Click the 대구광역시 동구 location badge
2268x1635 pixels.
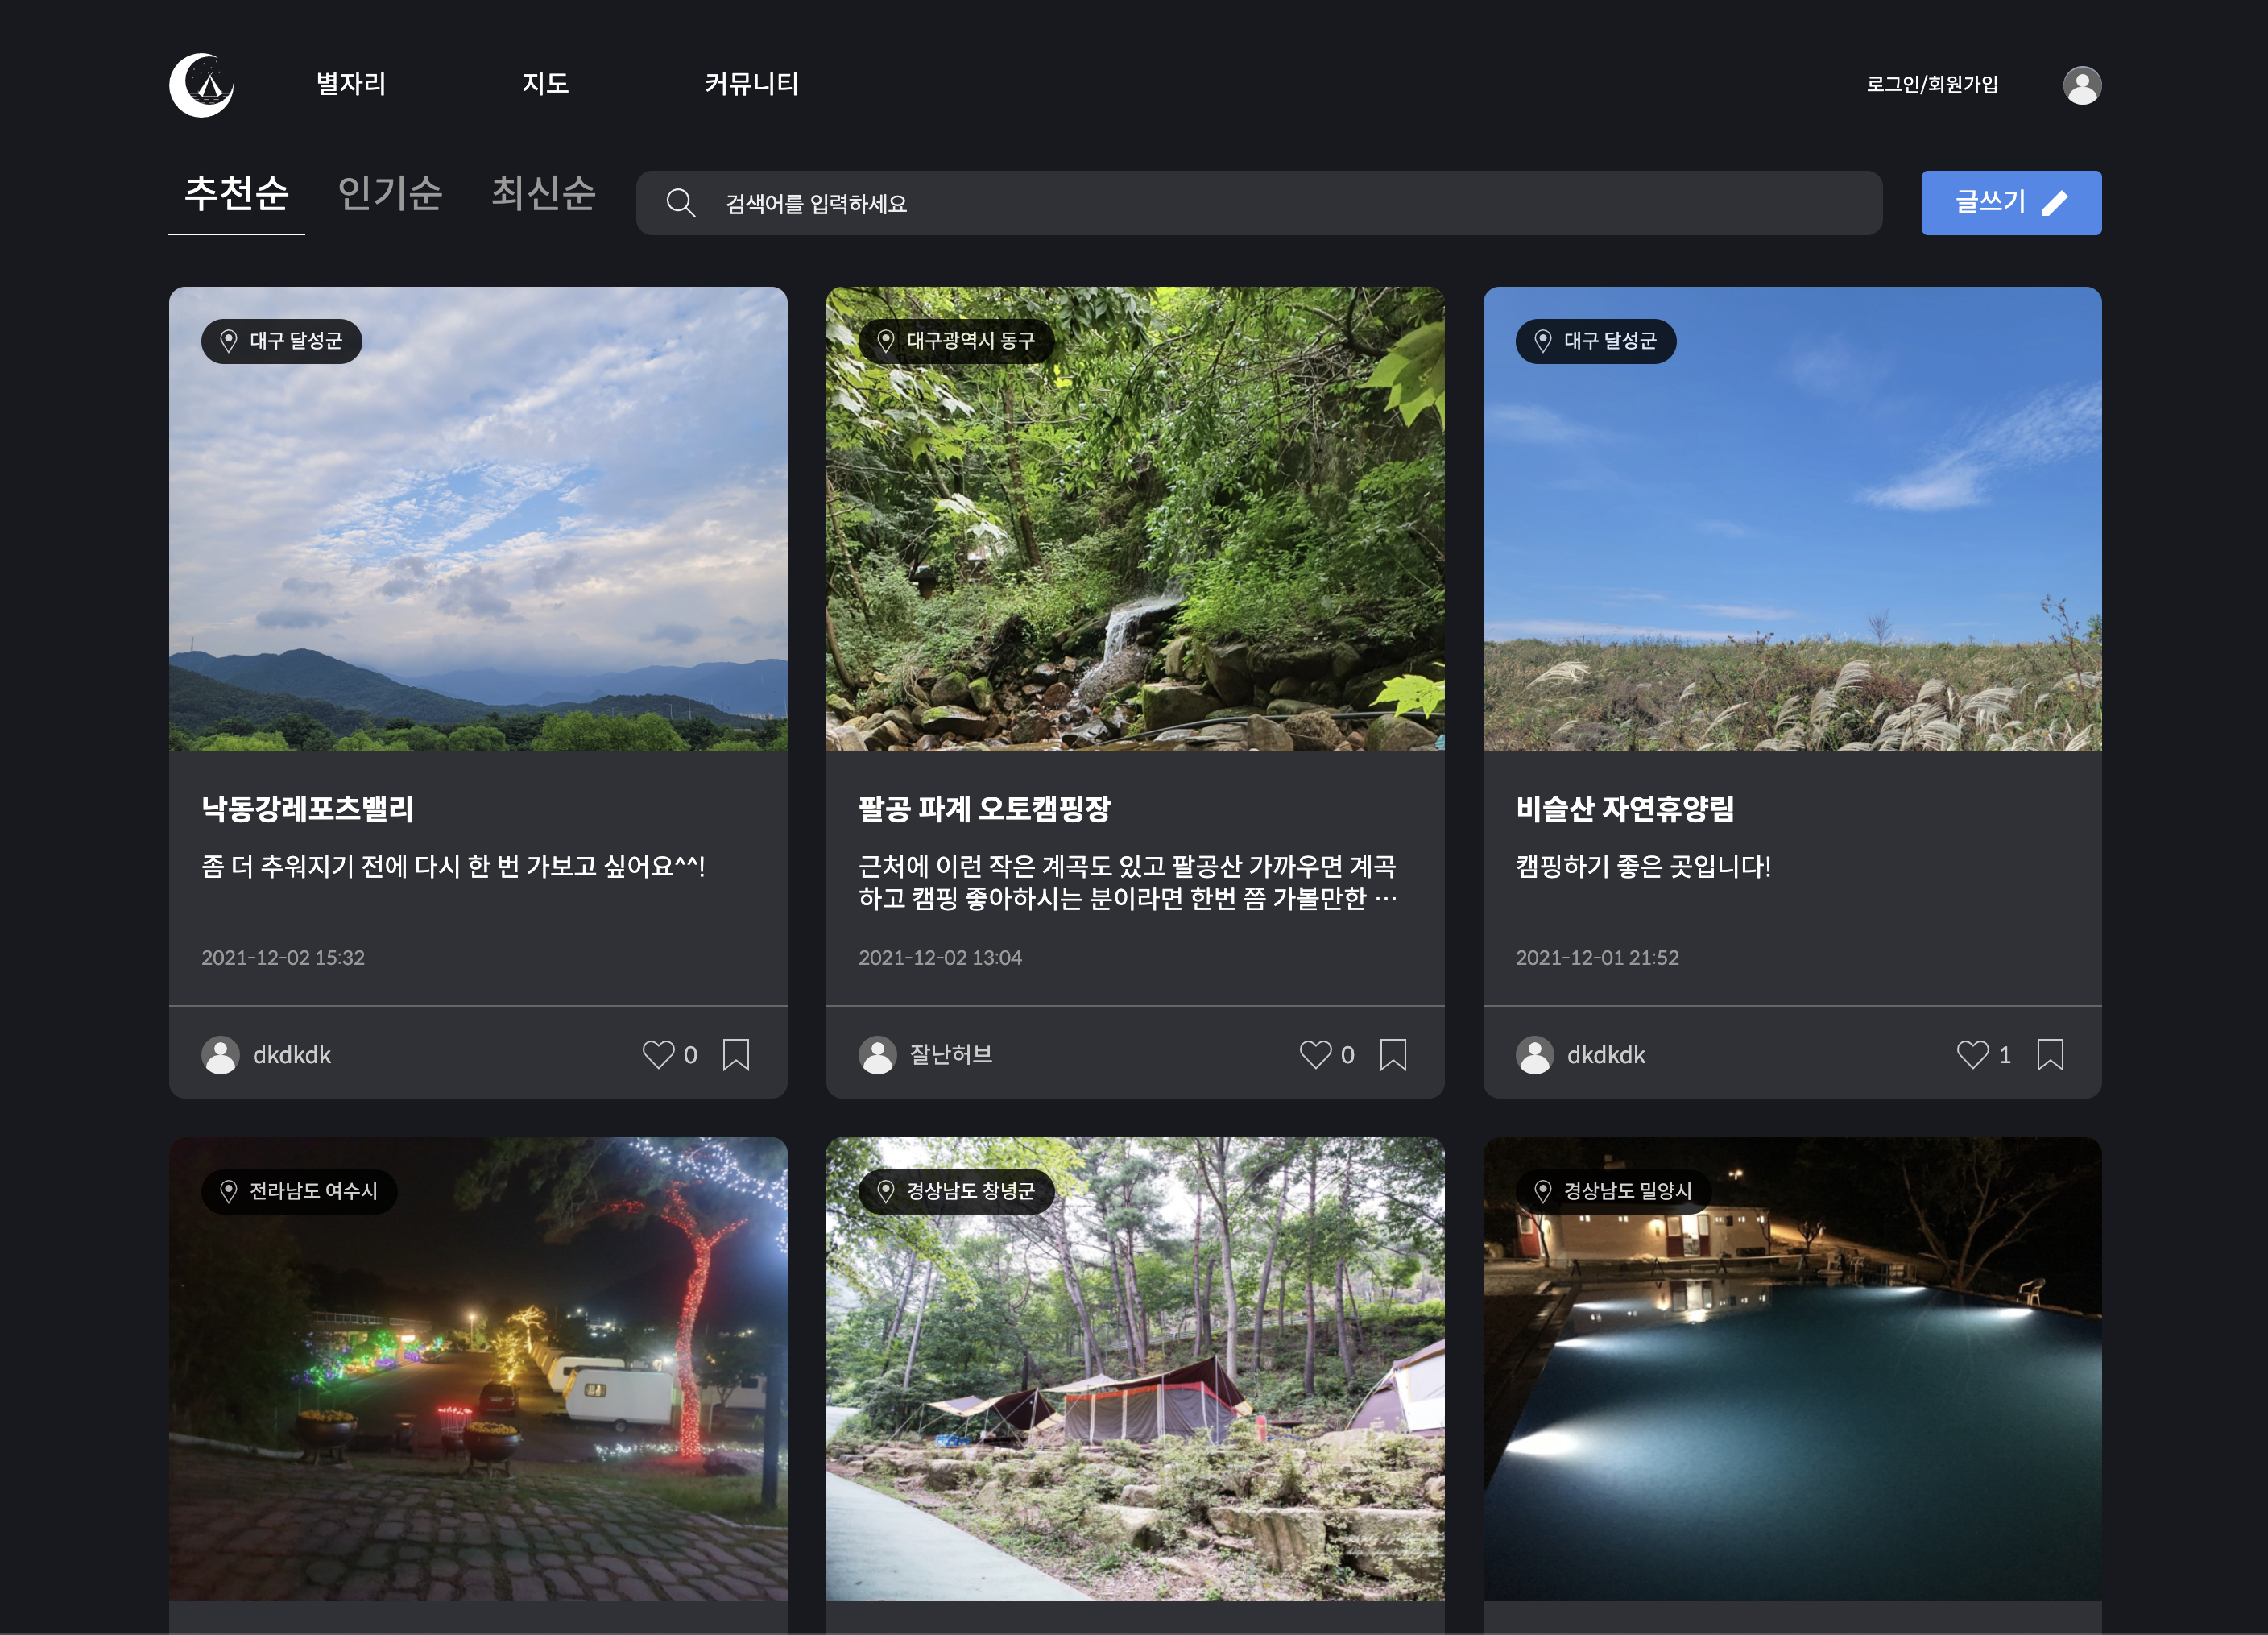click(955, 341)
